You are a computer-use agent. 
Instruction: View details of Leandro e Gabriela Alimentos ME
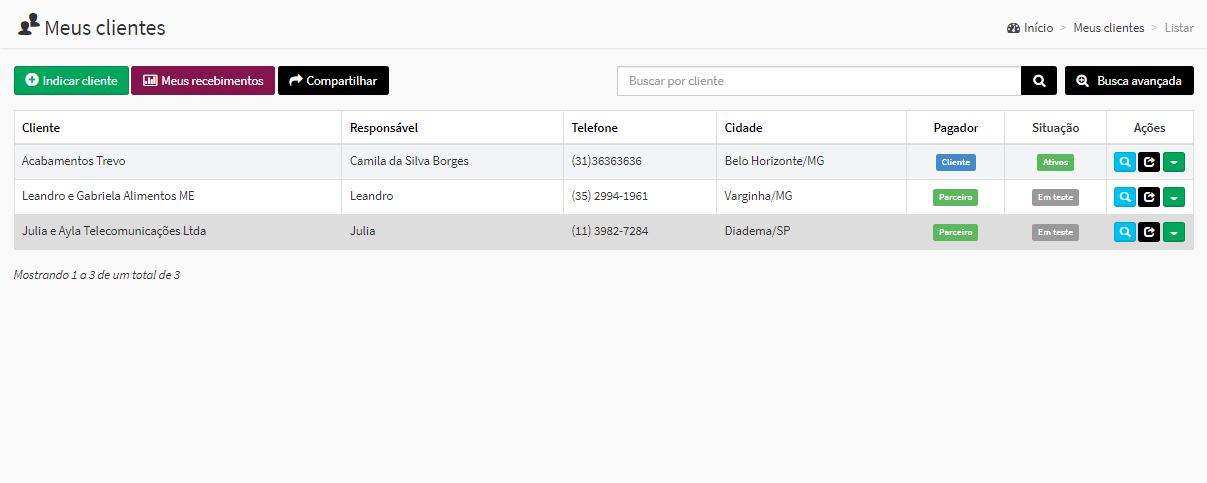[1125, 197]
